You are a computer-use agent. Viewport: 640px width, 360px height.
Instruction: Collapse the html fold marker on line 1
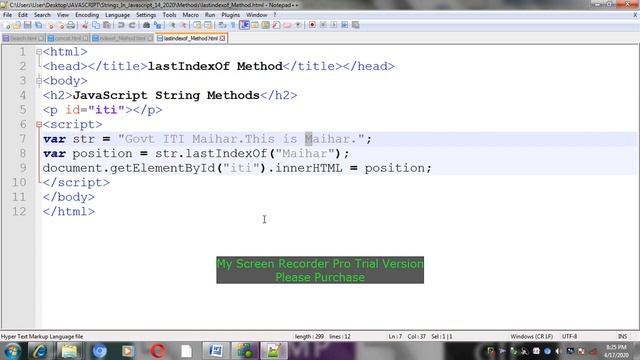click(x=39, y=52)
